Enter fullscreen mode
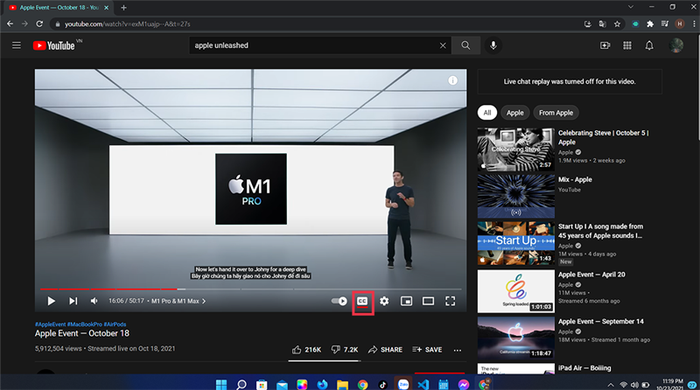Image resolution: width=700 pixels, height=390 pixels. 450,301
